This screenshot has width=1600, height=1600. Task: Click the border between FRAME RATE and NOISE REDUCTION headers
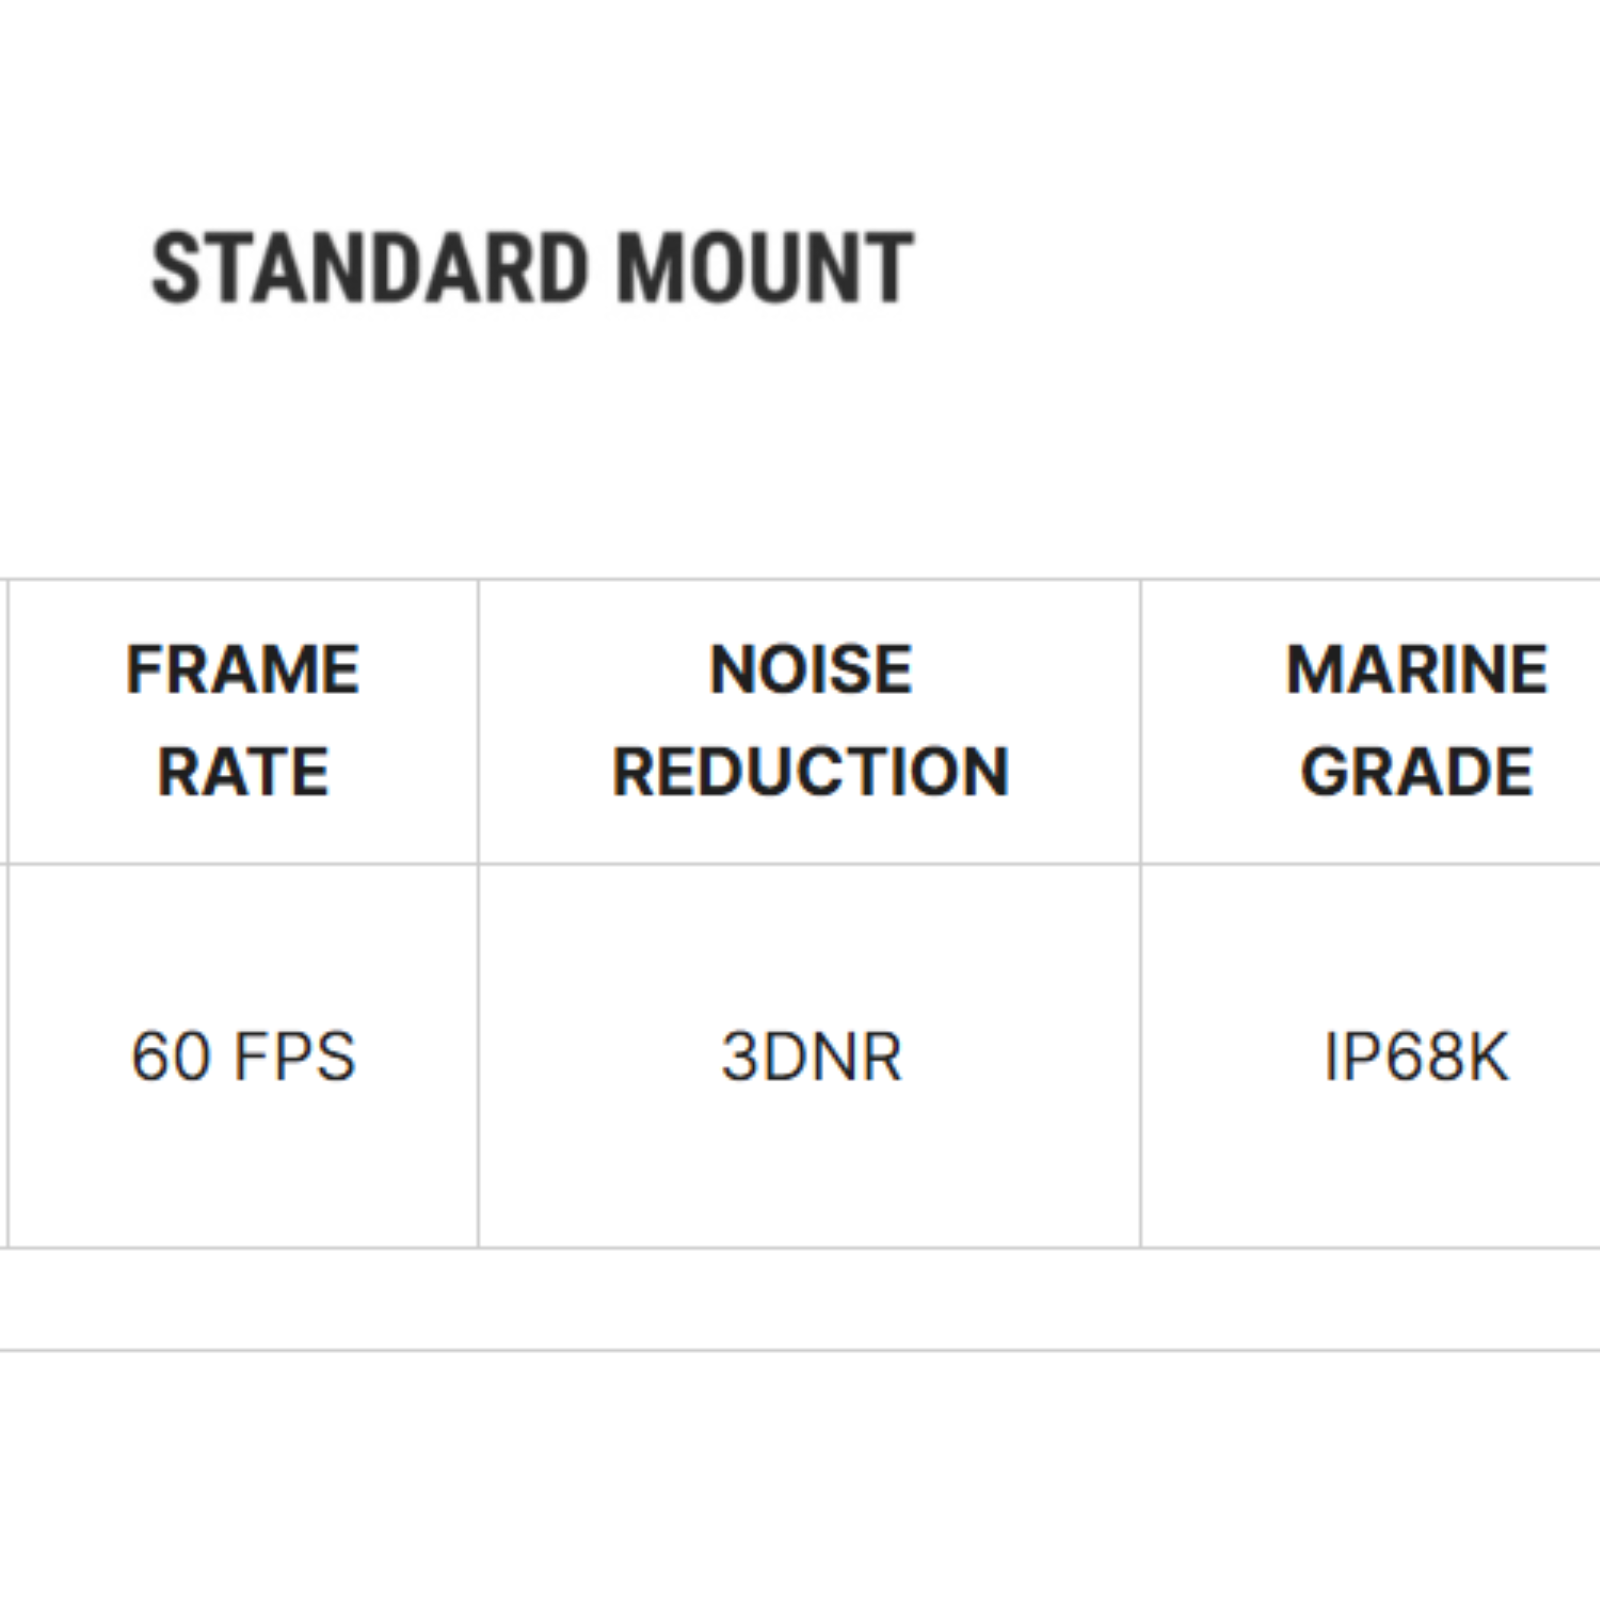point(478,720)
